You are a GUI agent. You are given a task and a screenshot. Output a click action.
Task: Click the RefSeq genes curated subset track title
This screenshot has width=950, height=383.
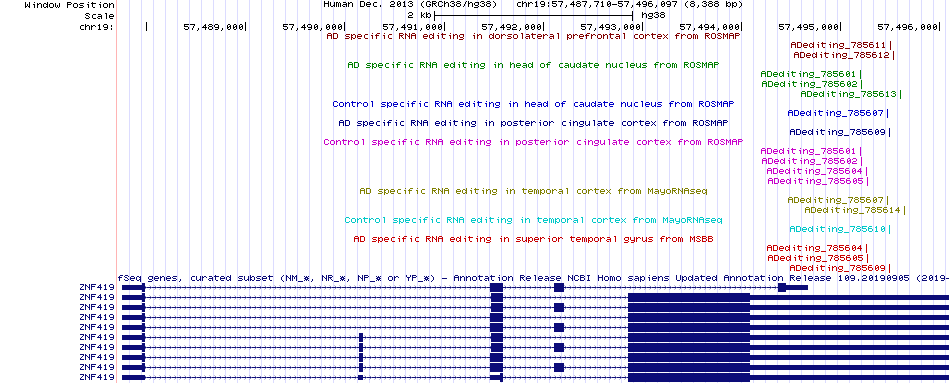pos(533,278)
